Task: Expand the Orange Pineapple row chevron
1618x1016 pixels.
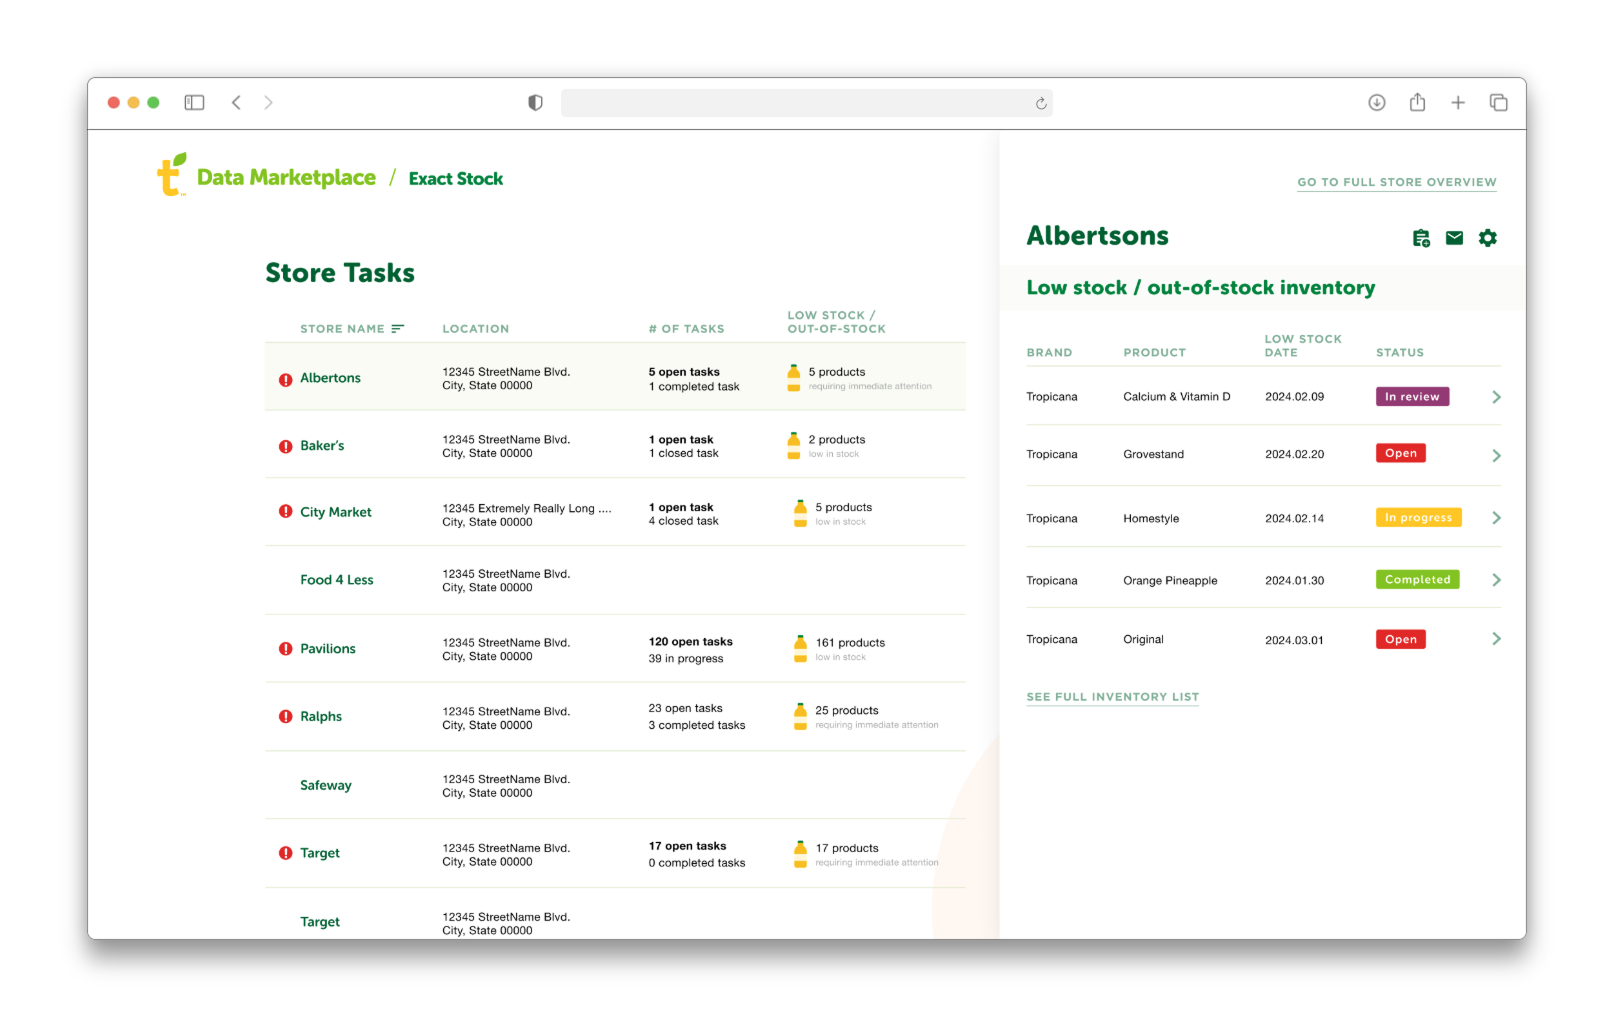Action: click(1496, 580)
